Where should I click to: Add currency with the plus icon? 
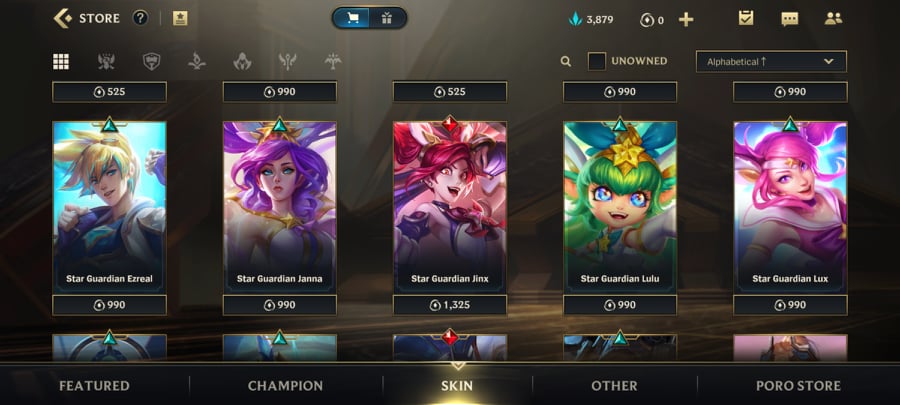pos(686,20)
